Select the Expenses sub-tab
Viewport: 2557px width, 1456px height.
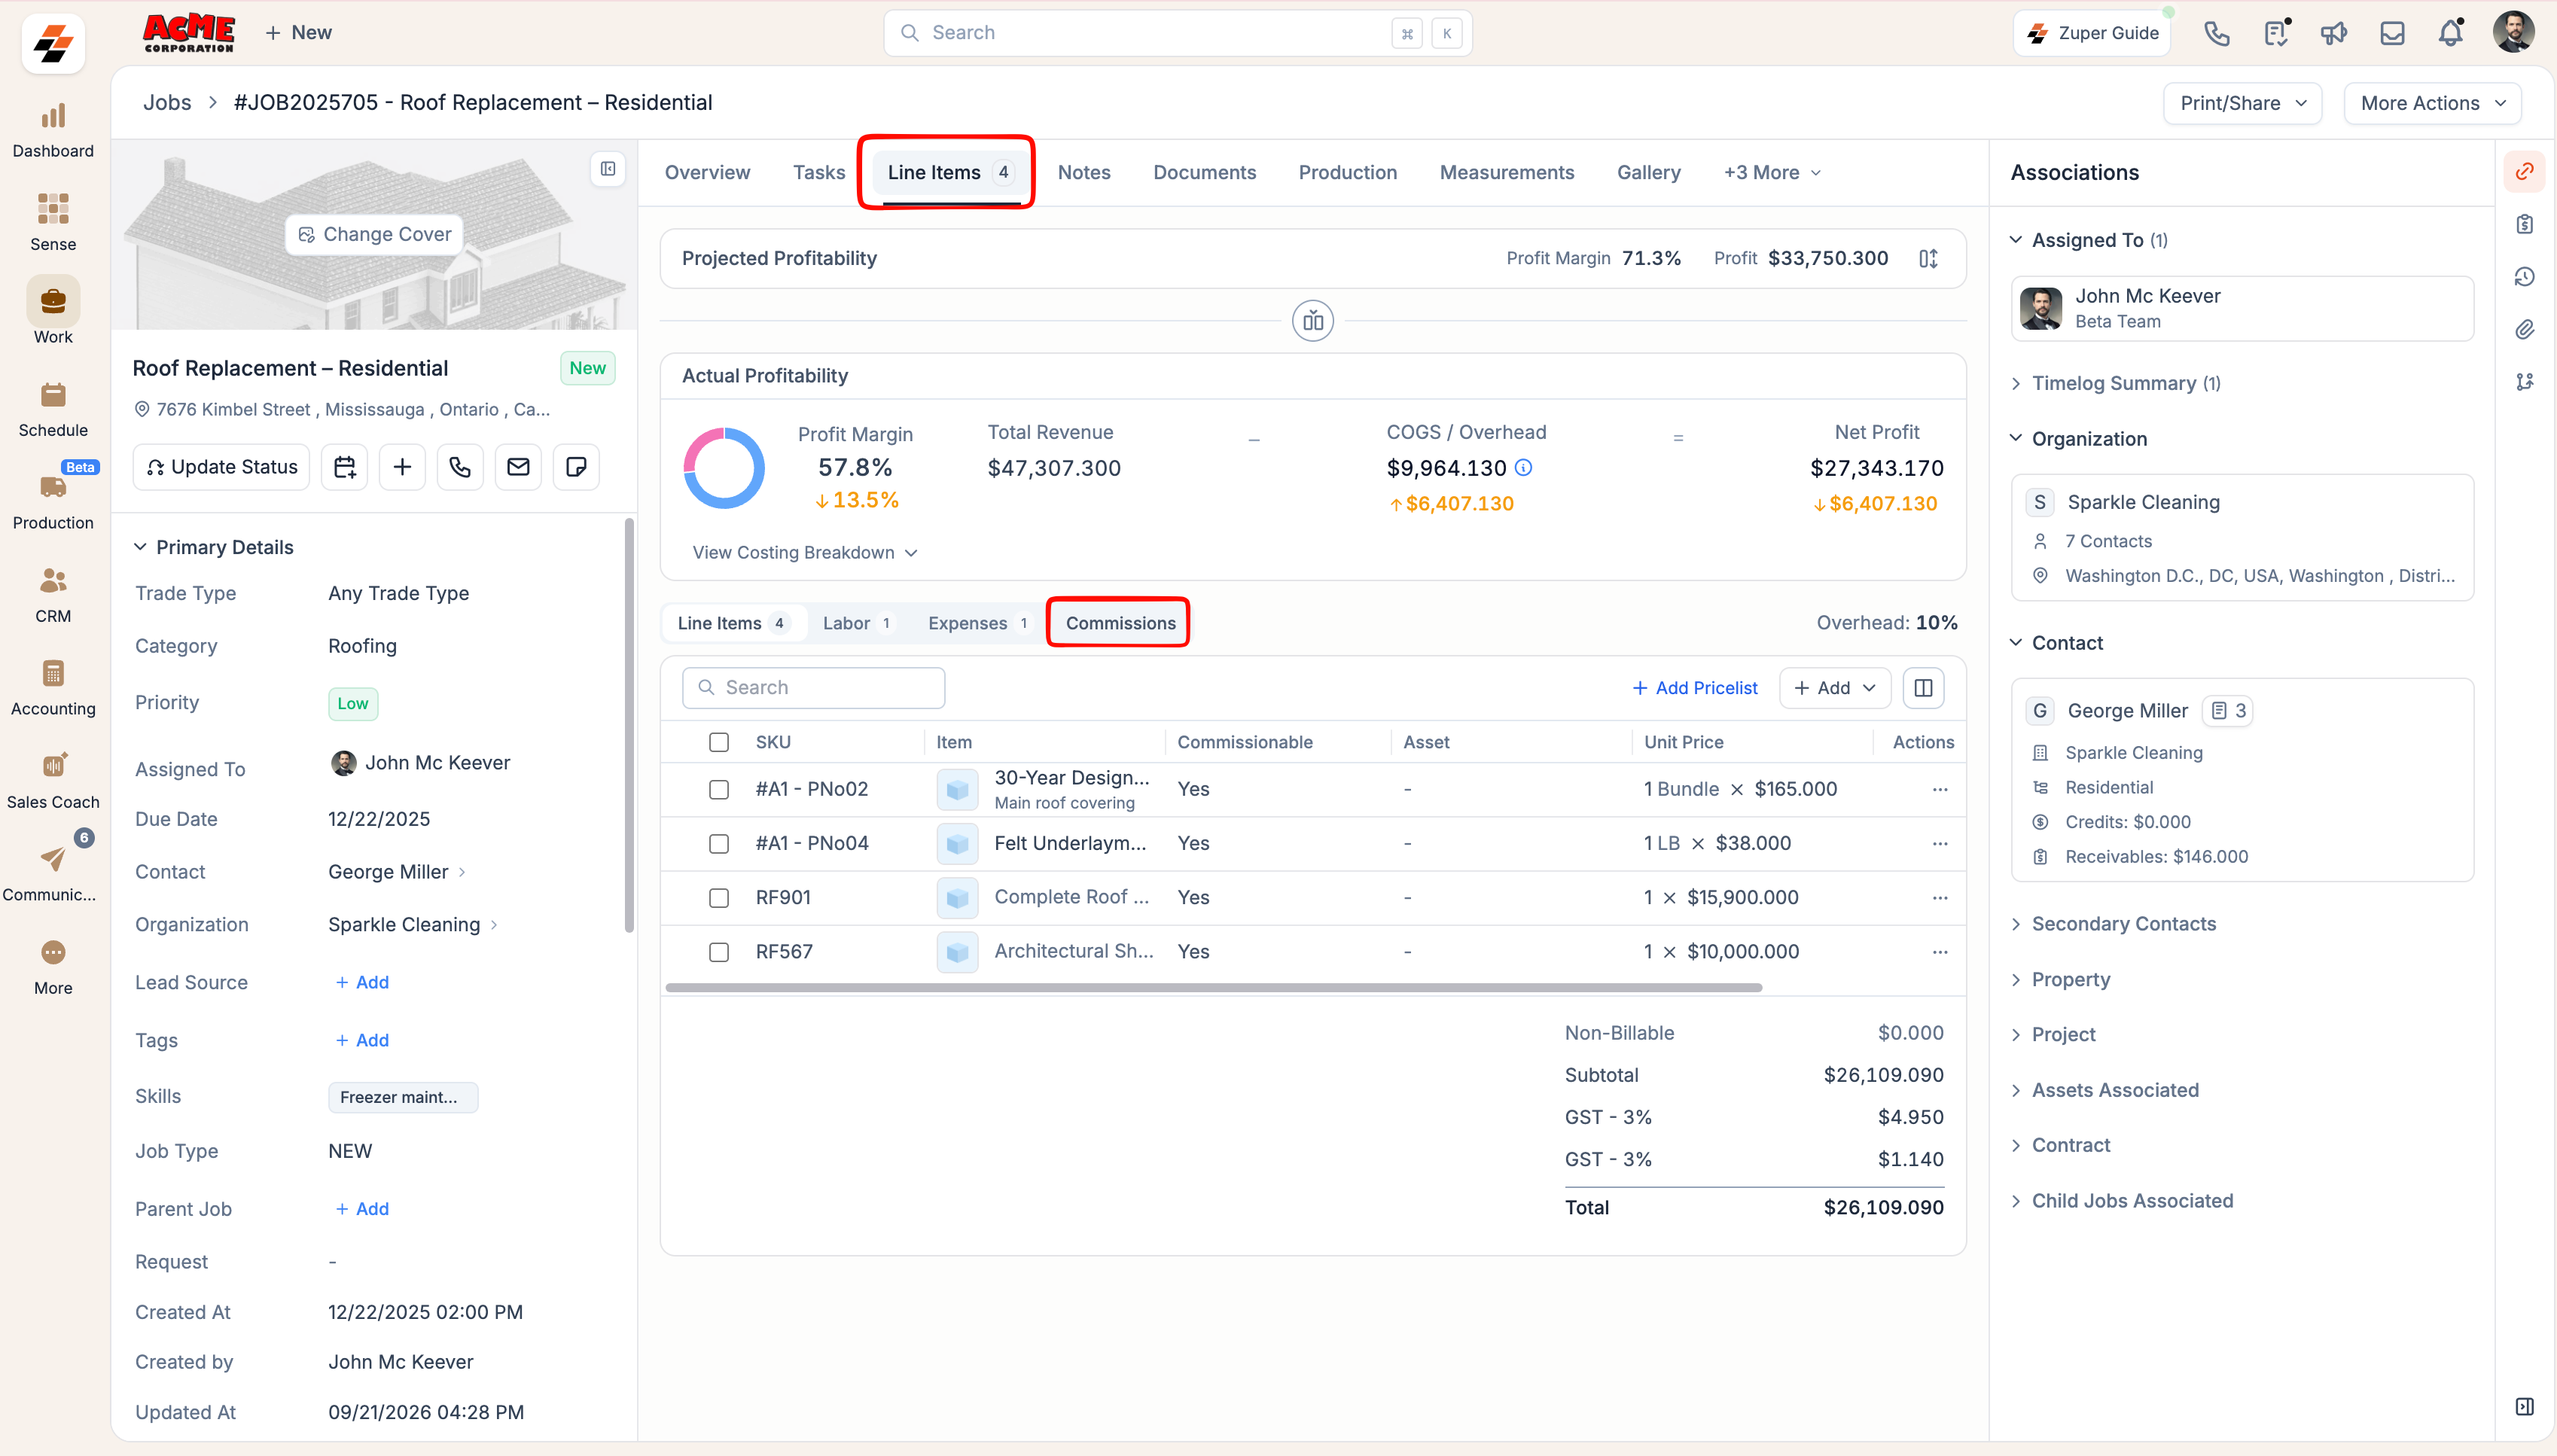tap(977, 623)
